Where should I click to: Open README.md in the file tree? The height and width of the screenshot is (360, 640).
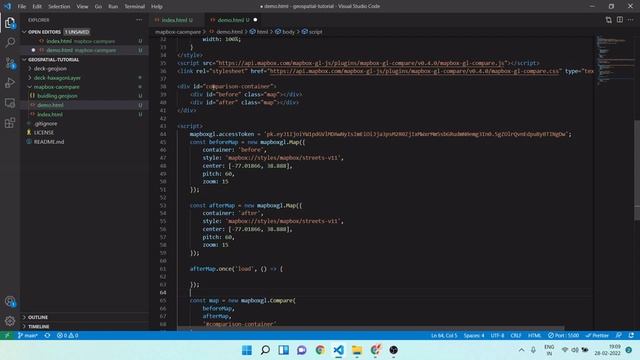(49, 142)
